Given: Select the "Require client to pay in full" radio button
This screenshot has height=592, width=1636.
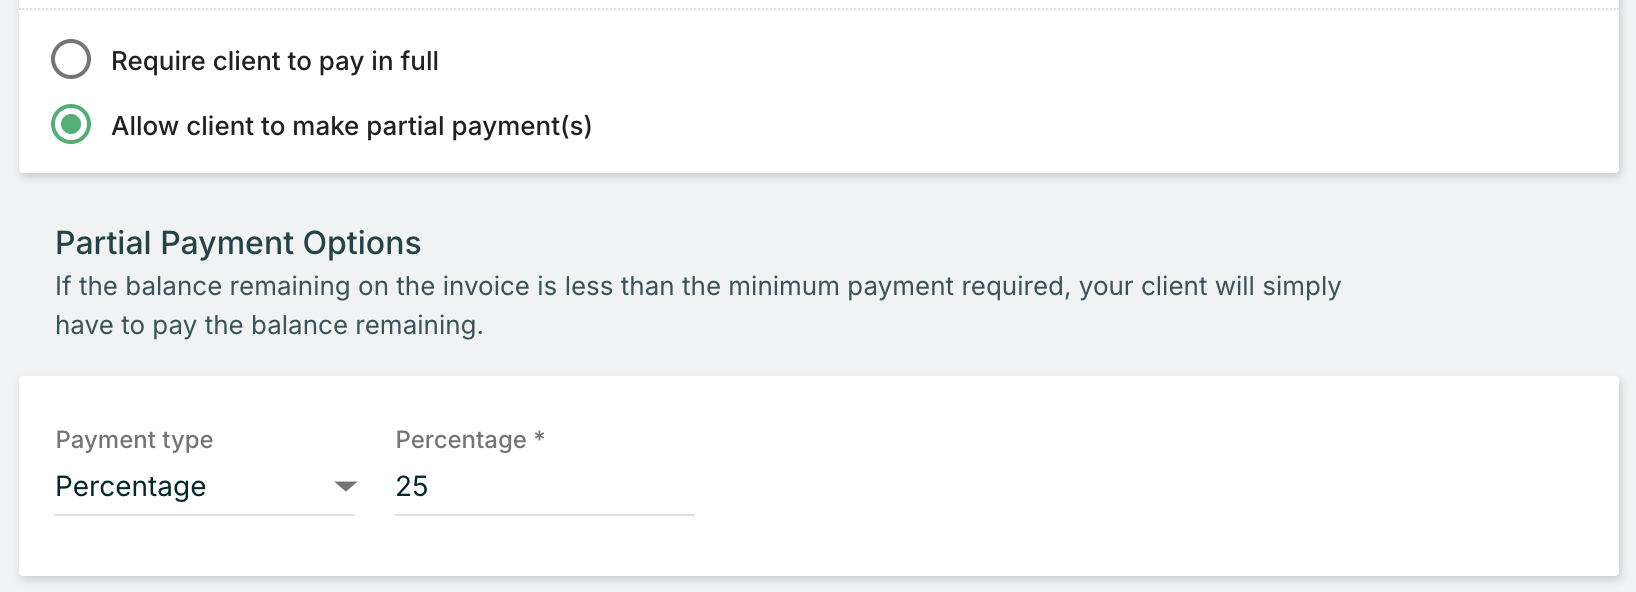Looking at the screenshot, I should pyautogui.click(x=71, y=60).
